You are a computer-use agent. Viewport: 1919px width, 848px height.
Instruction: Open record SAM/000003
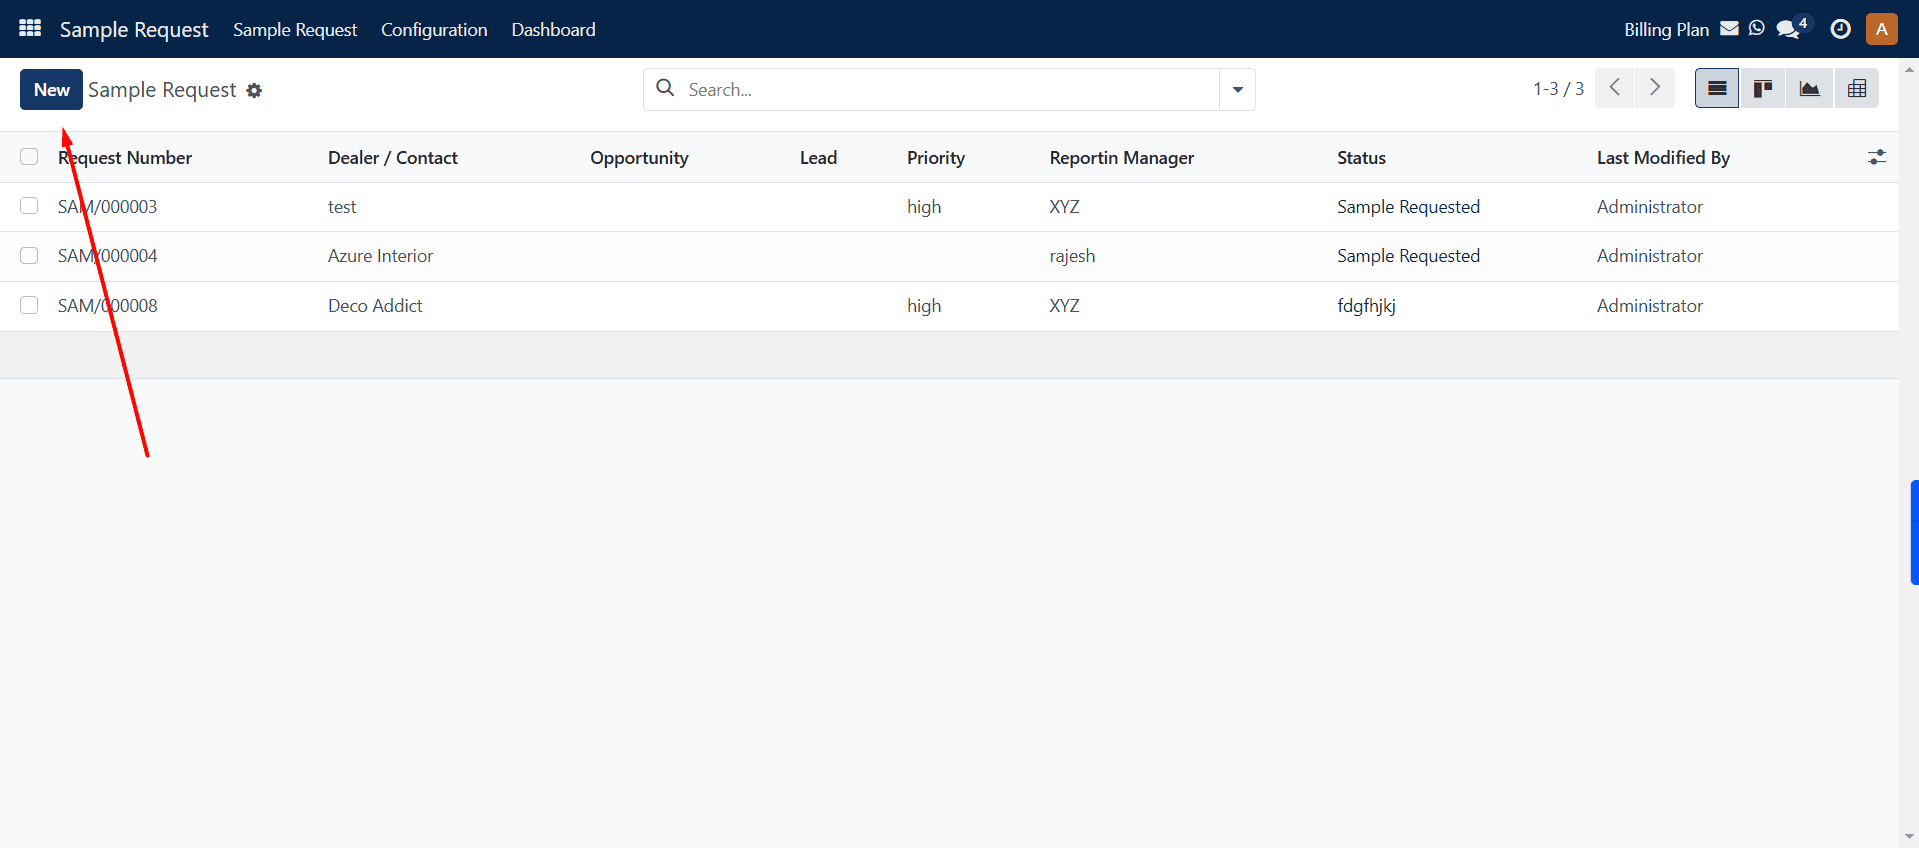coord(107,206)
